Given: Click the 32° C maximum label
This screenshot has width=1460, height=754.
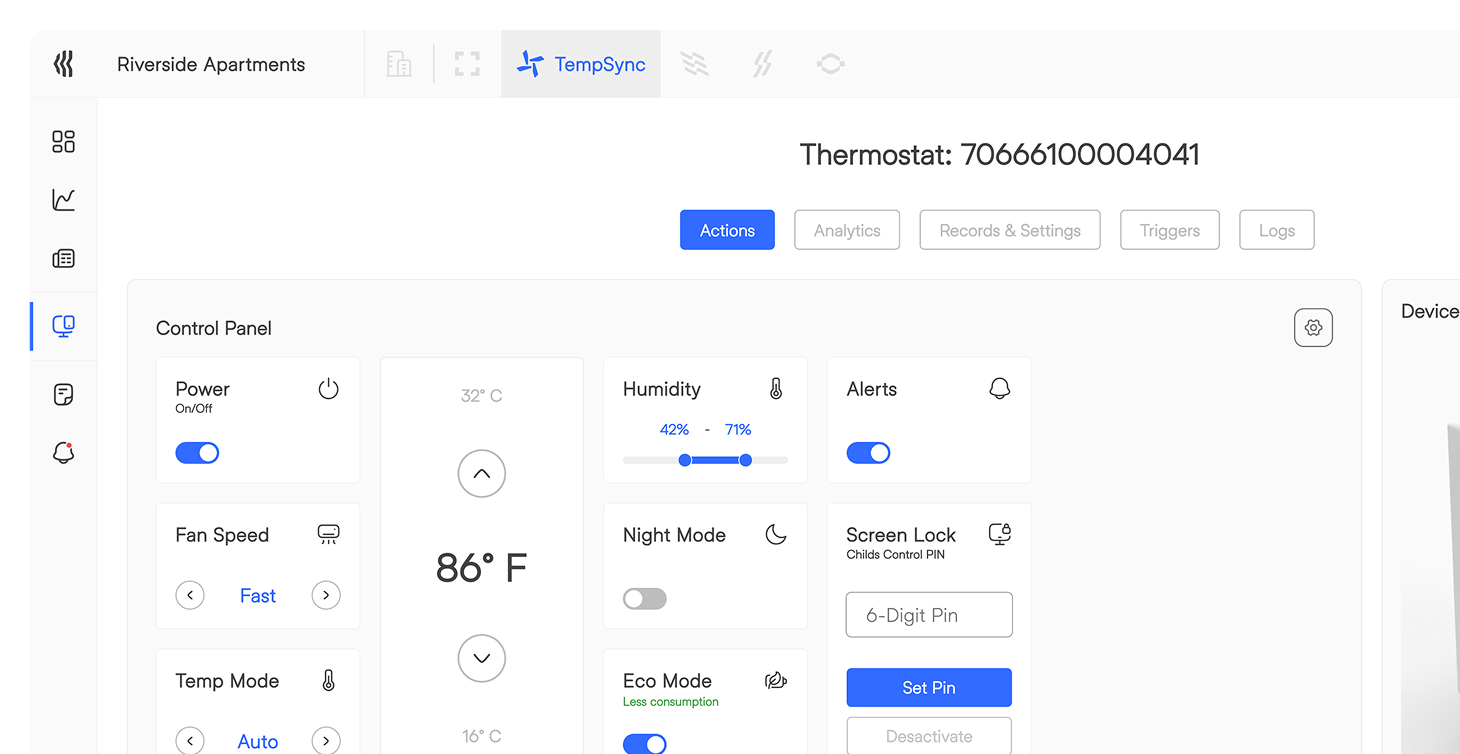Looking at the screenshot, I should tap(482, 396).
